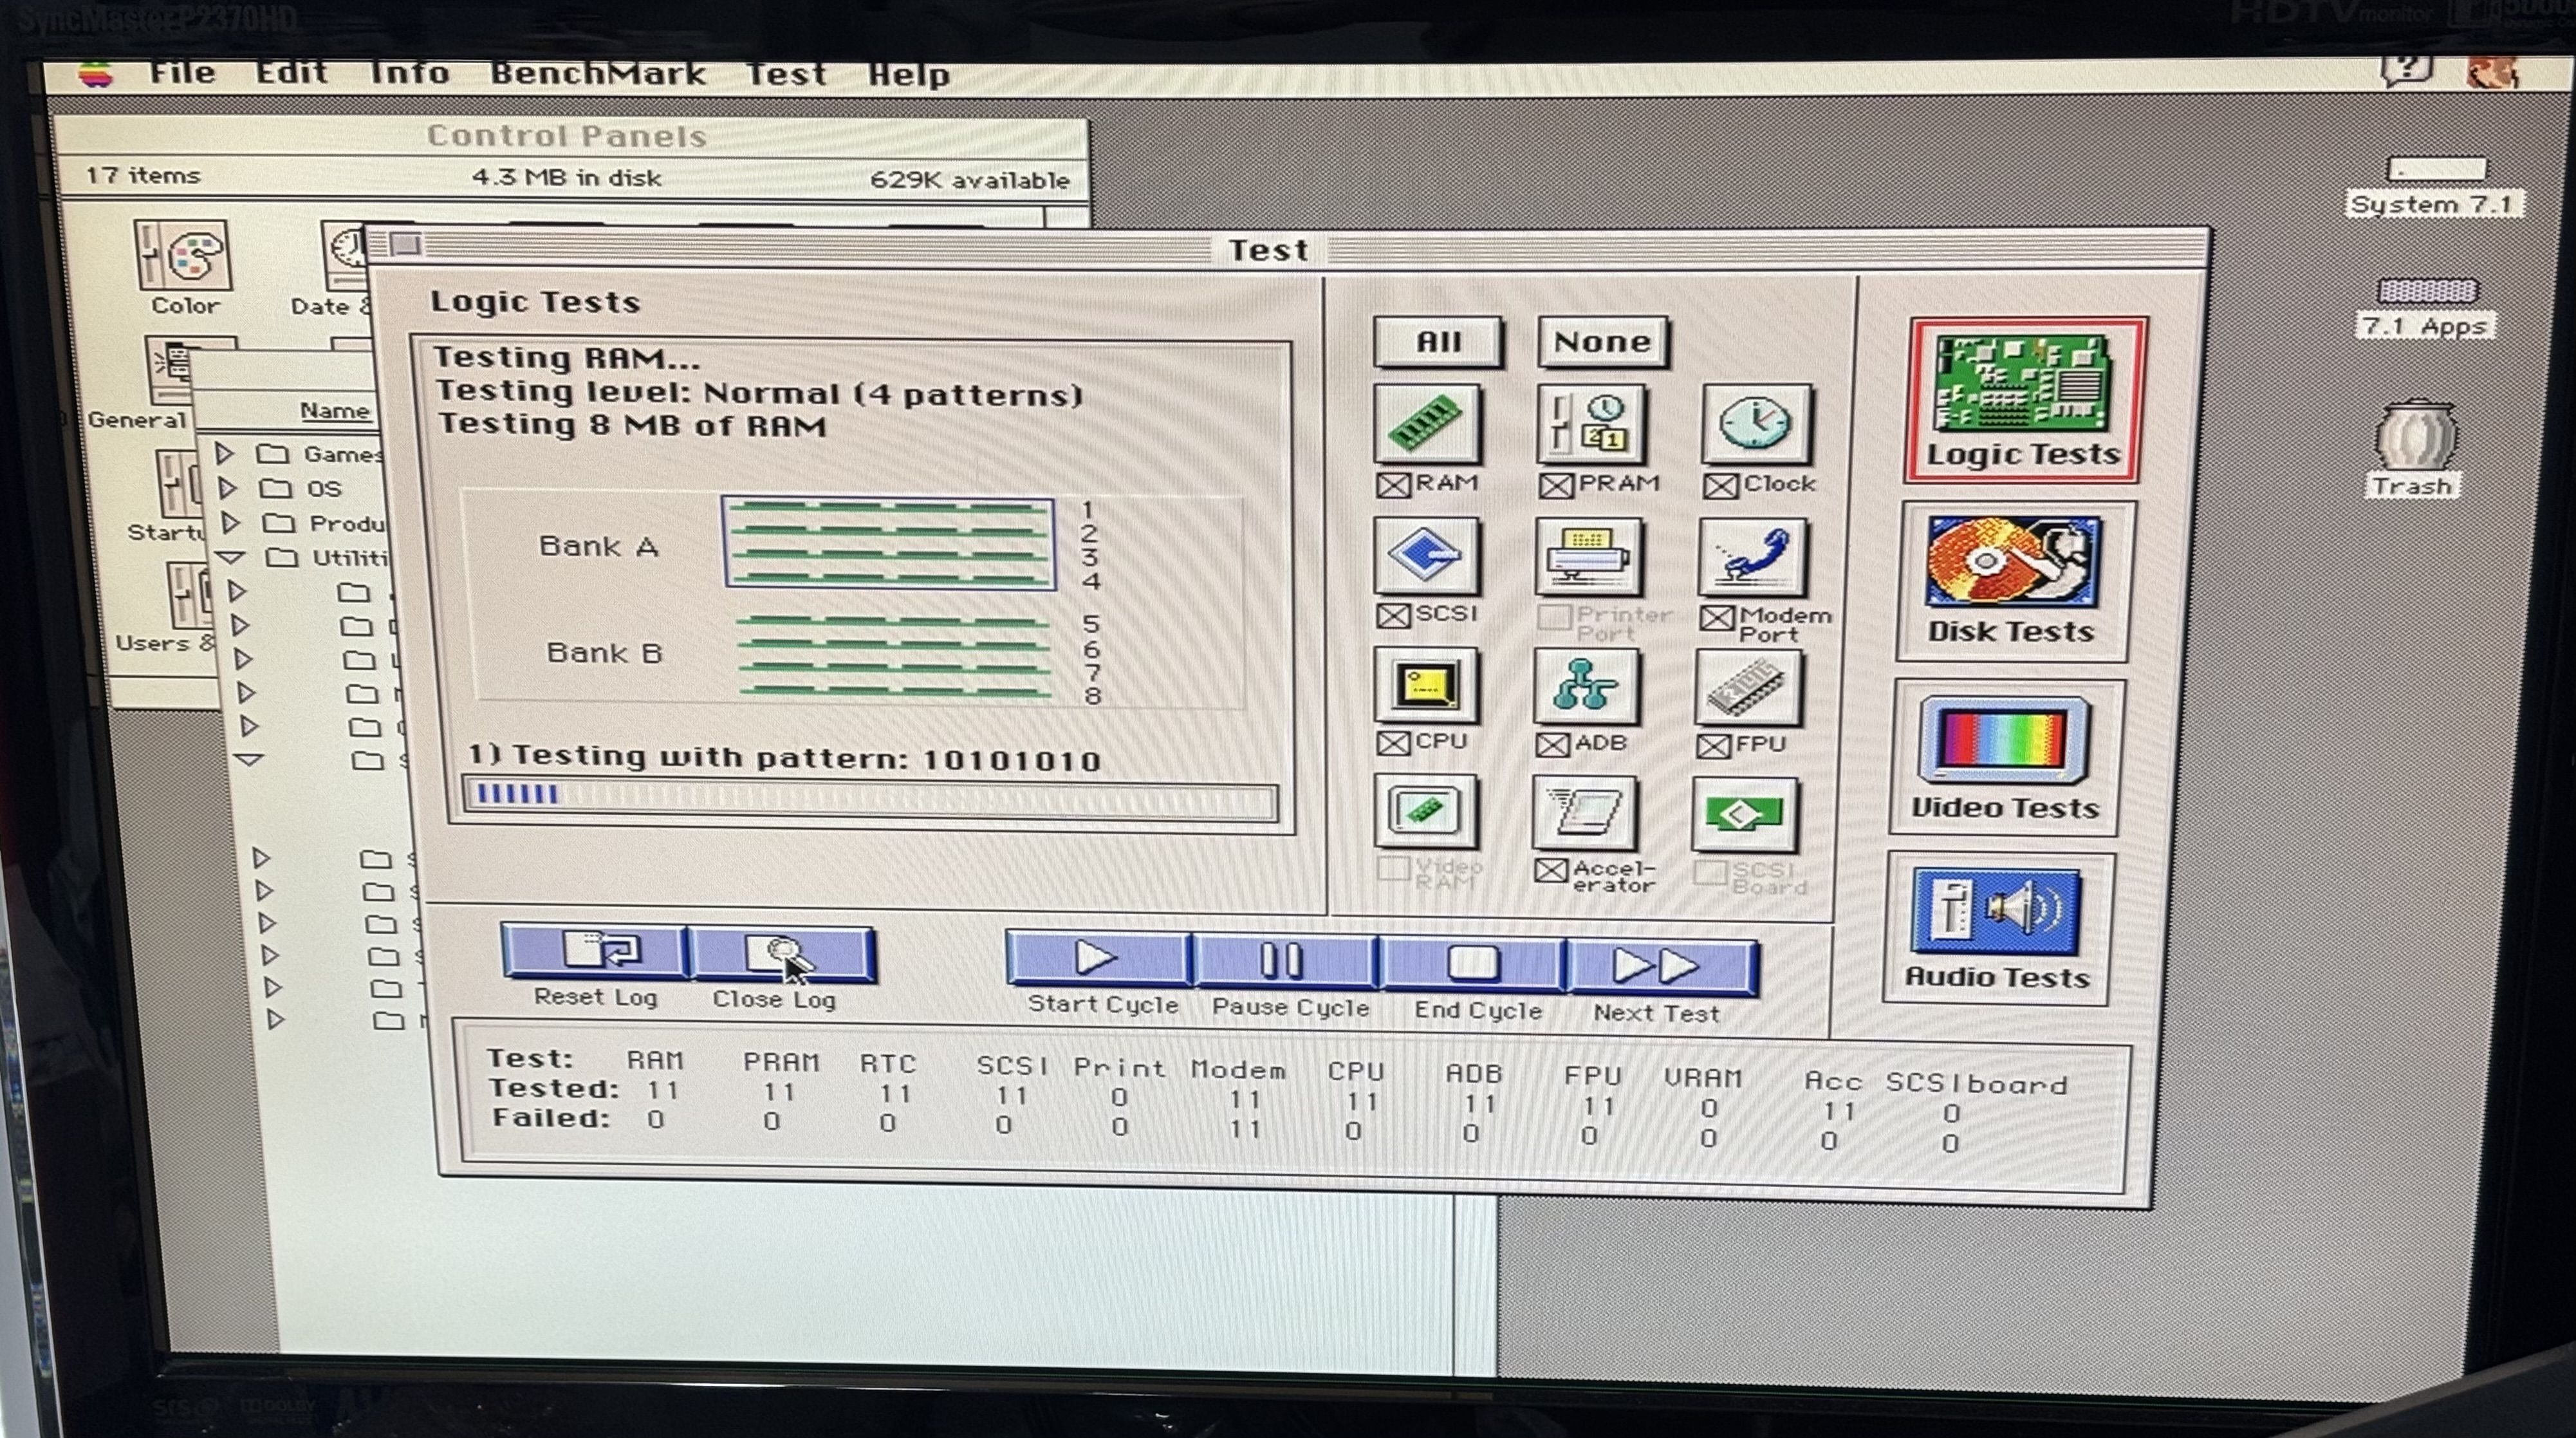Click the Test window close box
2576x1438 pixels.
(x=405, y=245)
